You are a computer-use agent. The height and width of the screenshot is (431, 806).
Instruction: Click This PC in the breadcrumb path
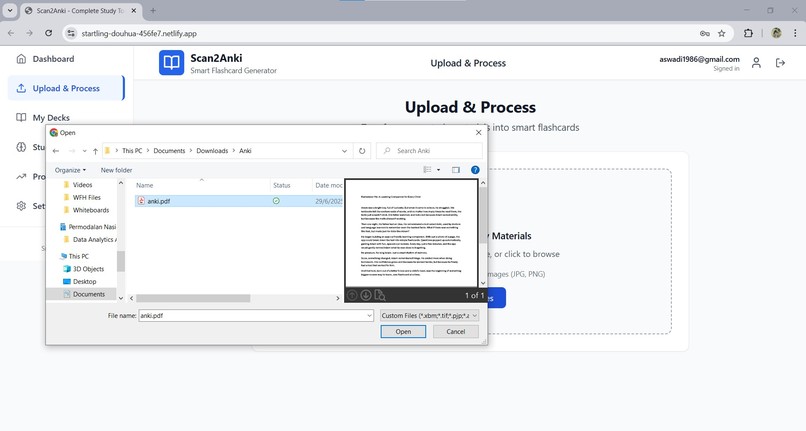(132, 151)
